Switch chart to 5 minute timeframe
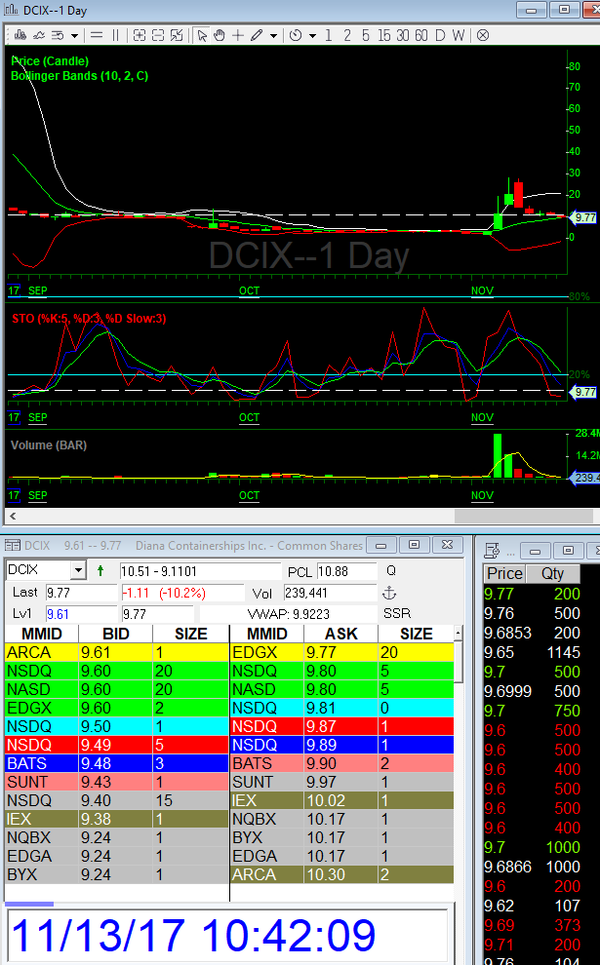This screenshot has height=965, width=600. click(366, 36)
